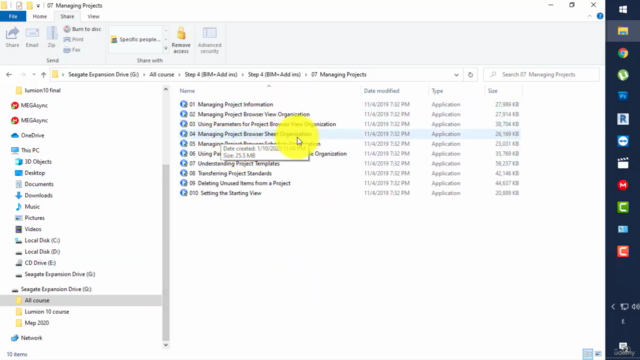
Task: Click Remove access lock icon
Action: tap(181, 40)
